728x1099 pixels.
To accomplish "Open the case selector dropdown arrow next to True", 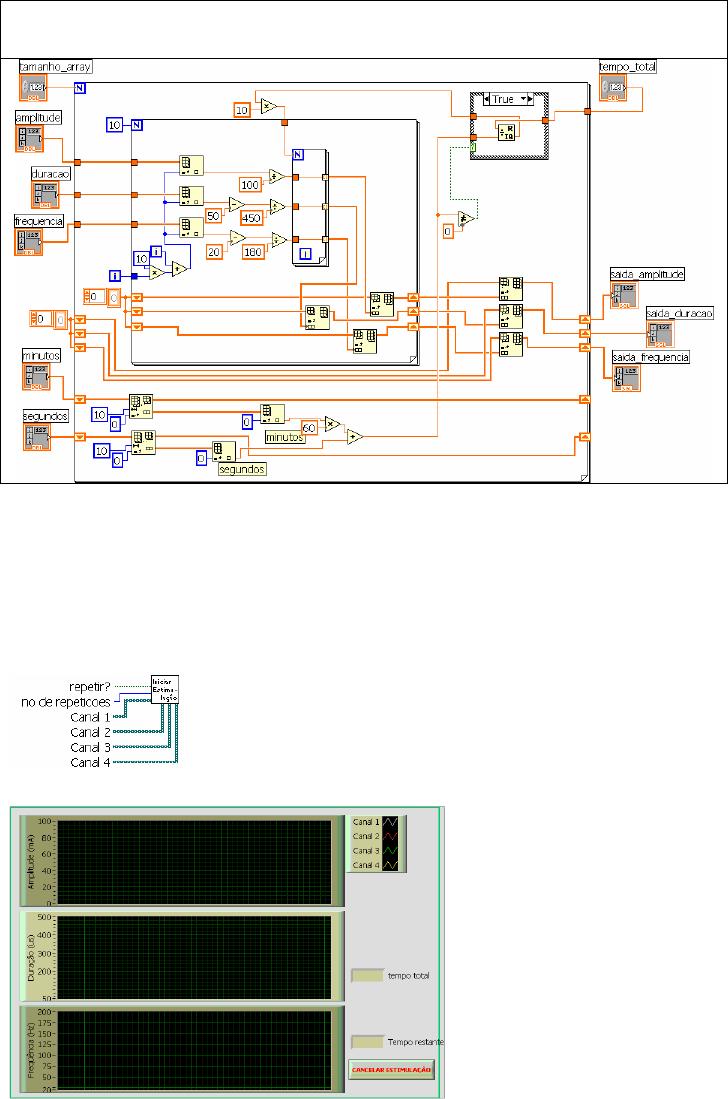I will pyautogui.click(x=523, y=100).
